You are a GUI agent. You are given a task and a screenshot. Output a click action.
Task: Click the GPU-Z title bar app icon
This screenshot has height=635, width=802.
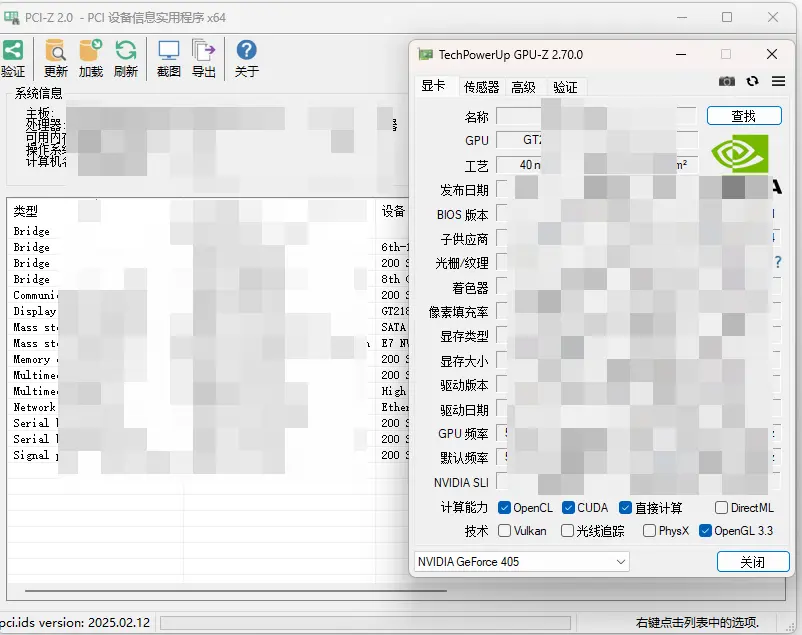(x=426, y=54)
